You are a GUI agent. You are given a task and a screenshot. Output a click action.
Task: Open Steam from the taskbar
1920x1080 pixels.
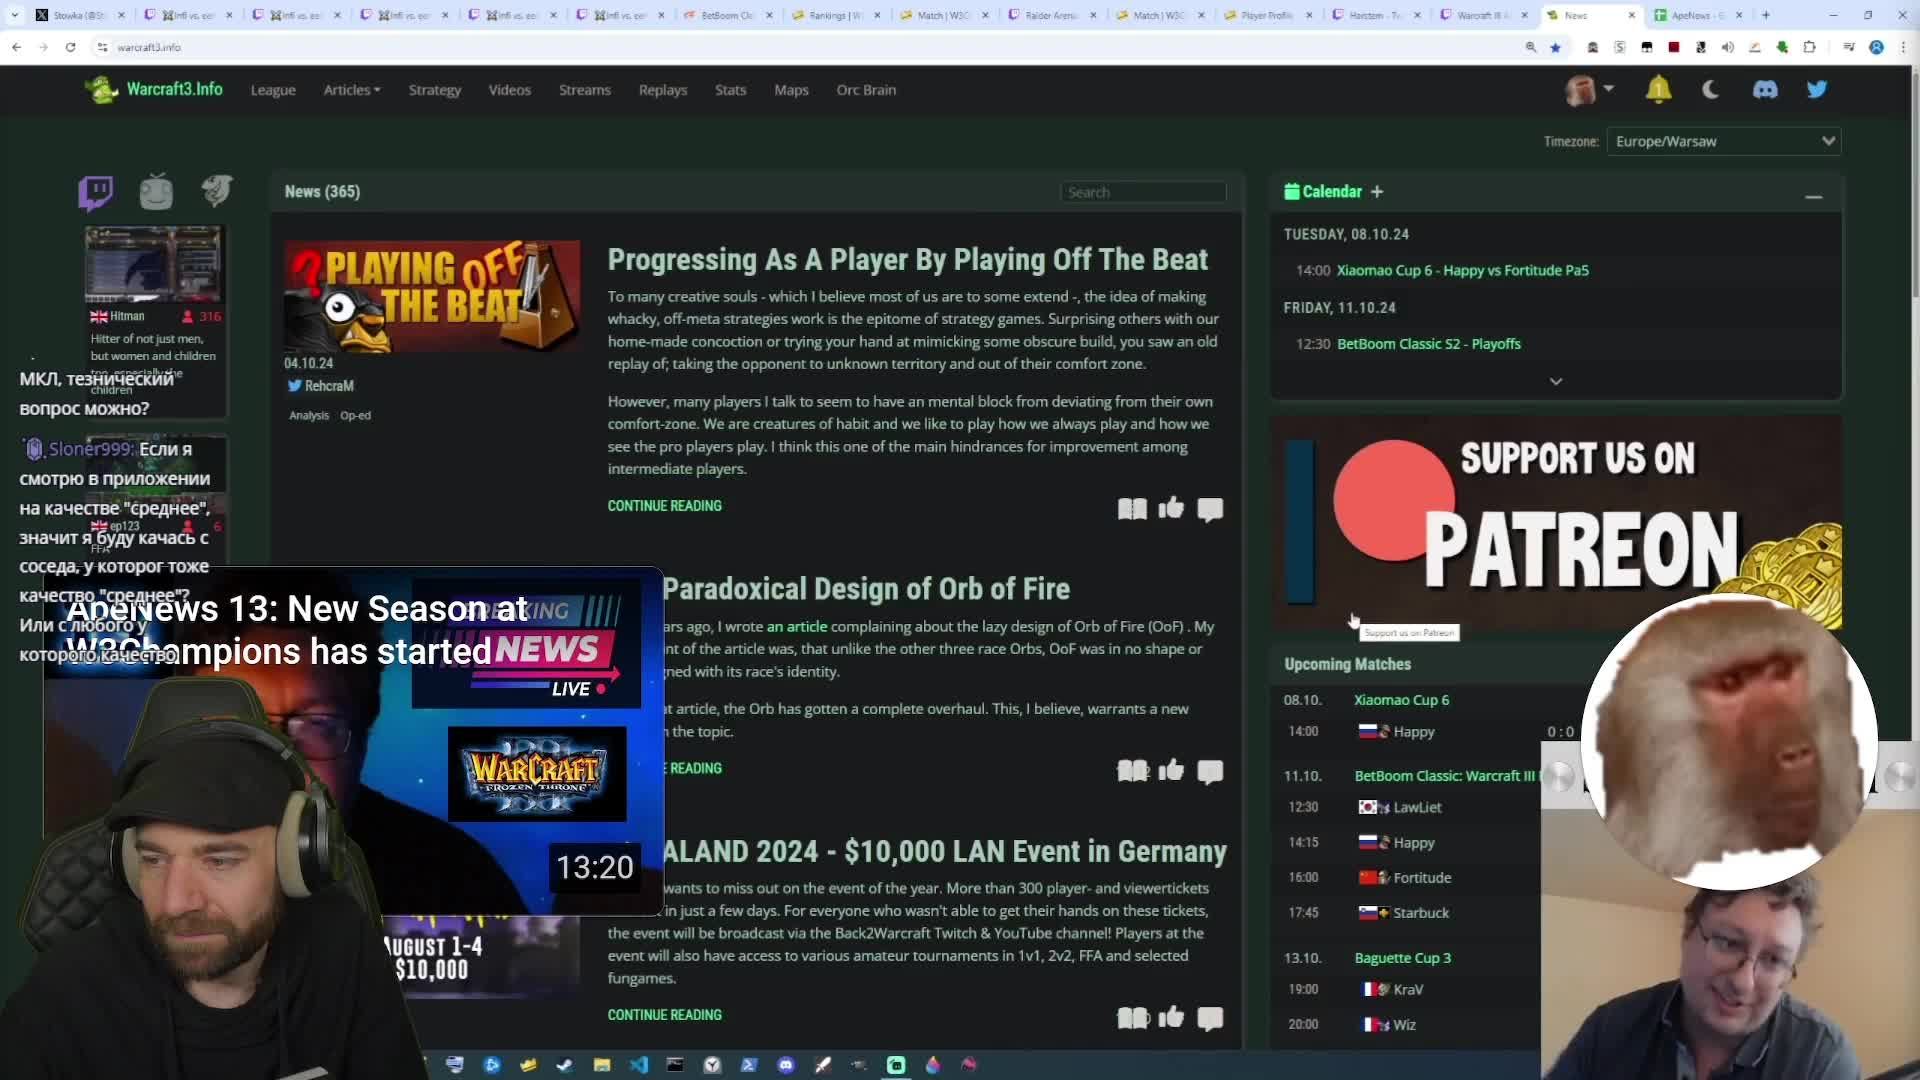pyautogui.click(x=564, y=1065)
